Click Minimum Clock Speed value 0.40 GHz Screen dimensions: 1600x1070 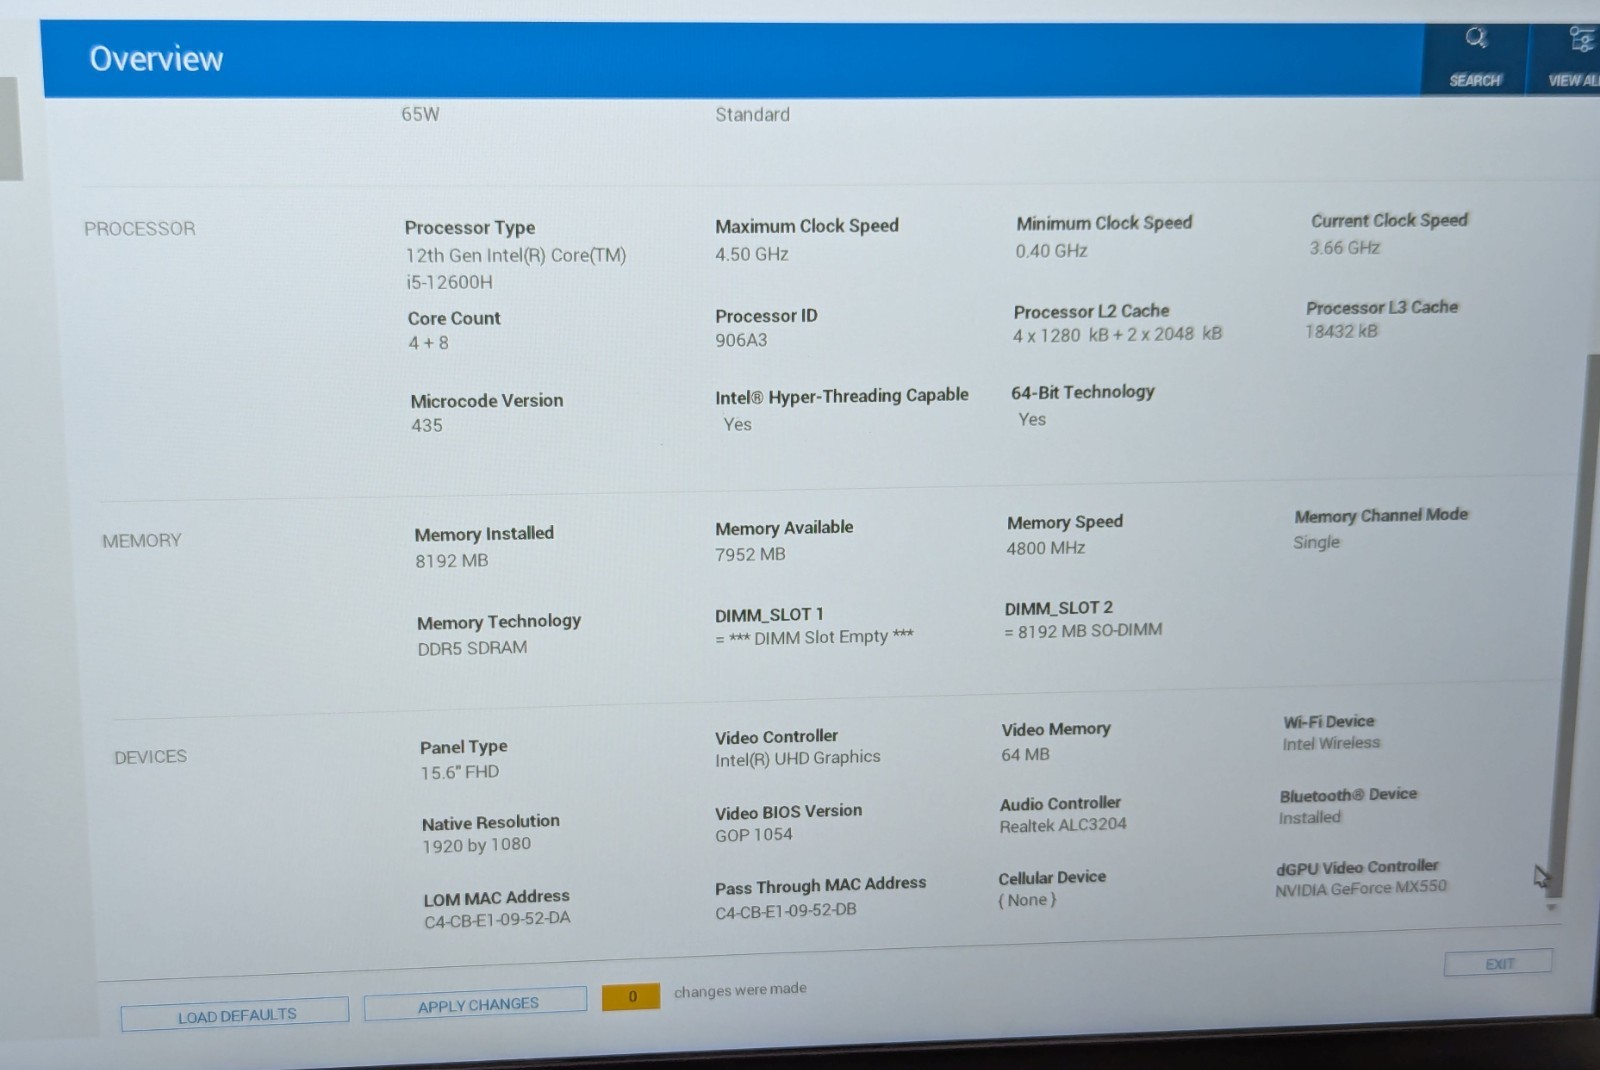(x=1051, y=250)
